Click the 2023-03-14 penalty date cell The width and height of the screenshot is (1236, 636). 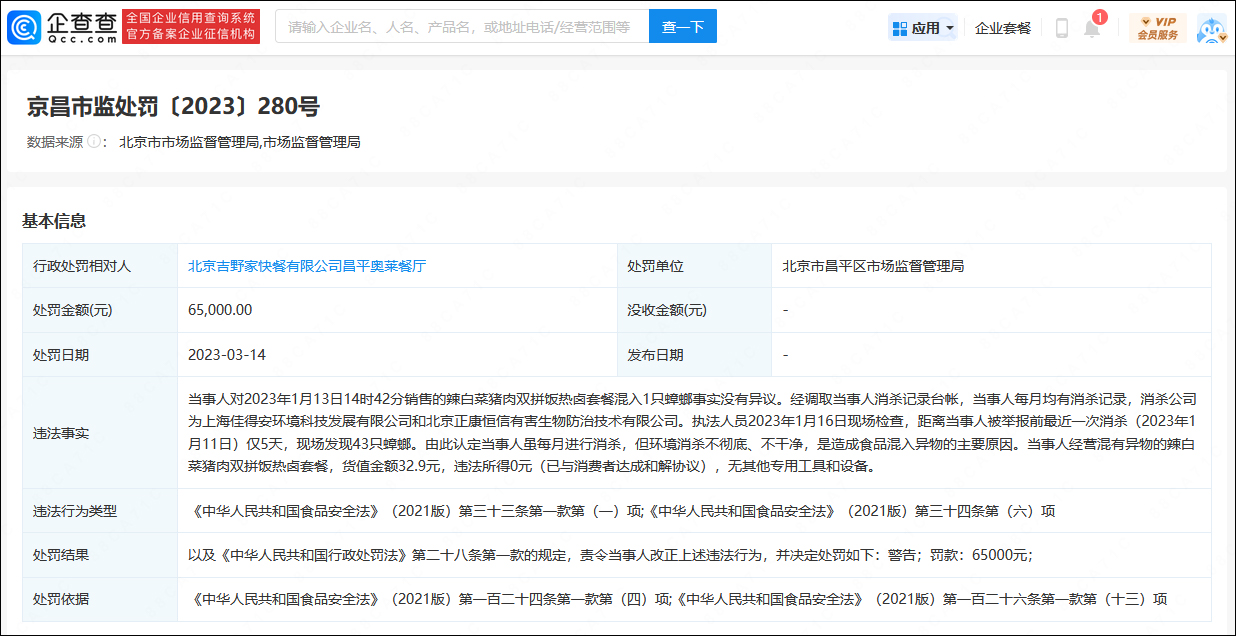[227, 355]
